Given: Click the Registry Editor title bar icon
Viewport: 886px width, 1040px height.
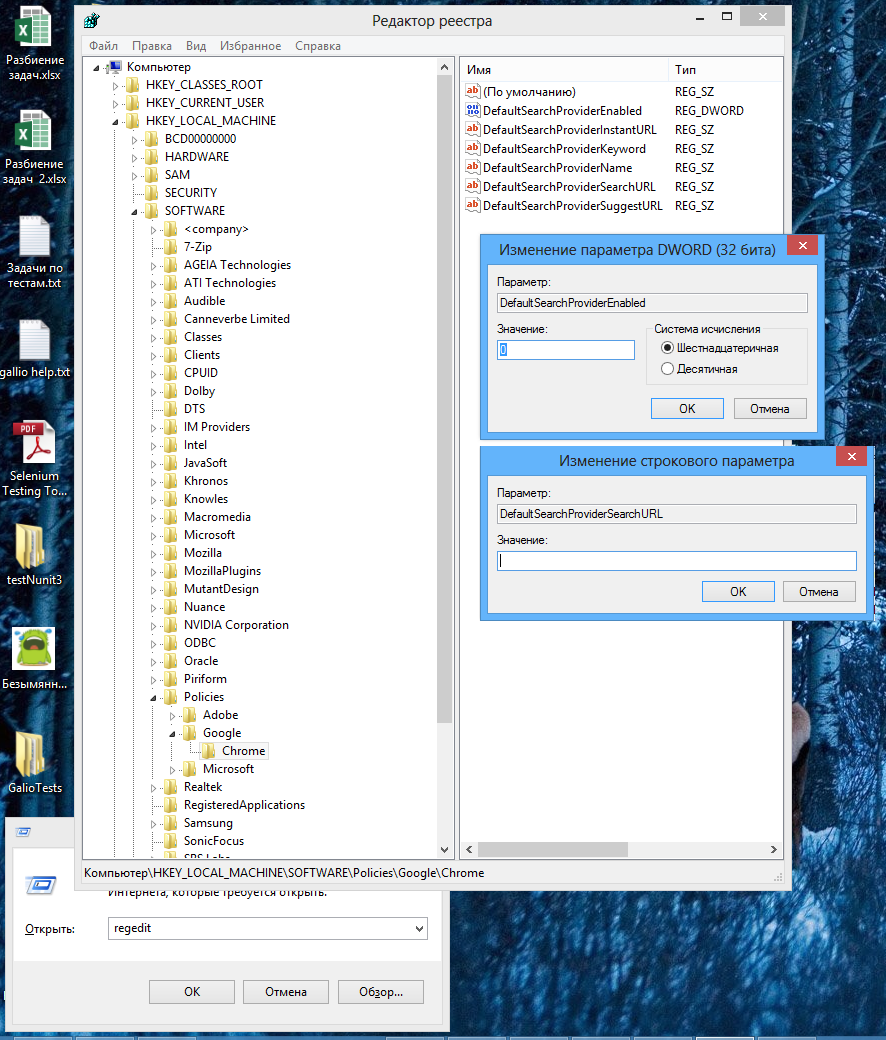Looking at the screenshot, I should point(92,20).
